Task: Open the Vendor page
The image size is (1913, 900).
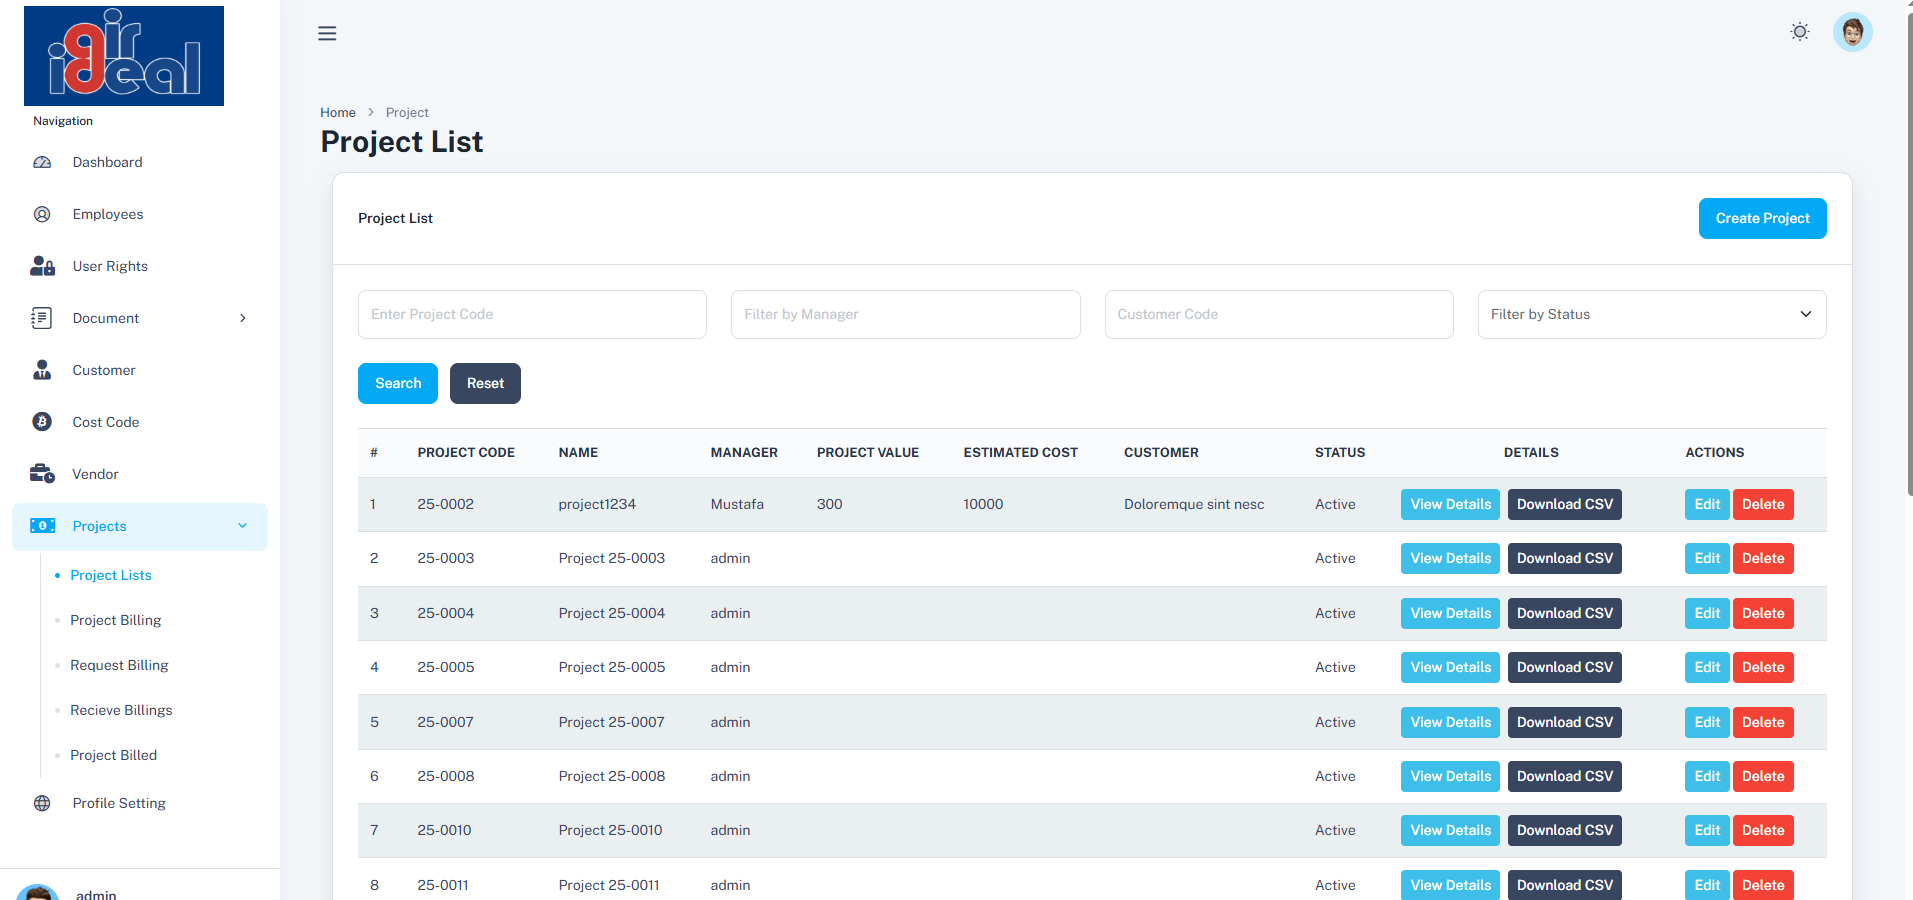Action: (95, 474)
